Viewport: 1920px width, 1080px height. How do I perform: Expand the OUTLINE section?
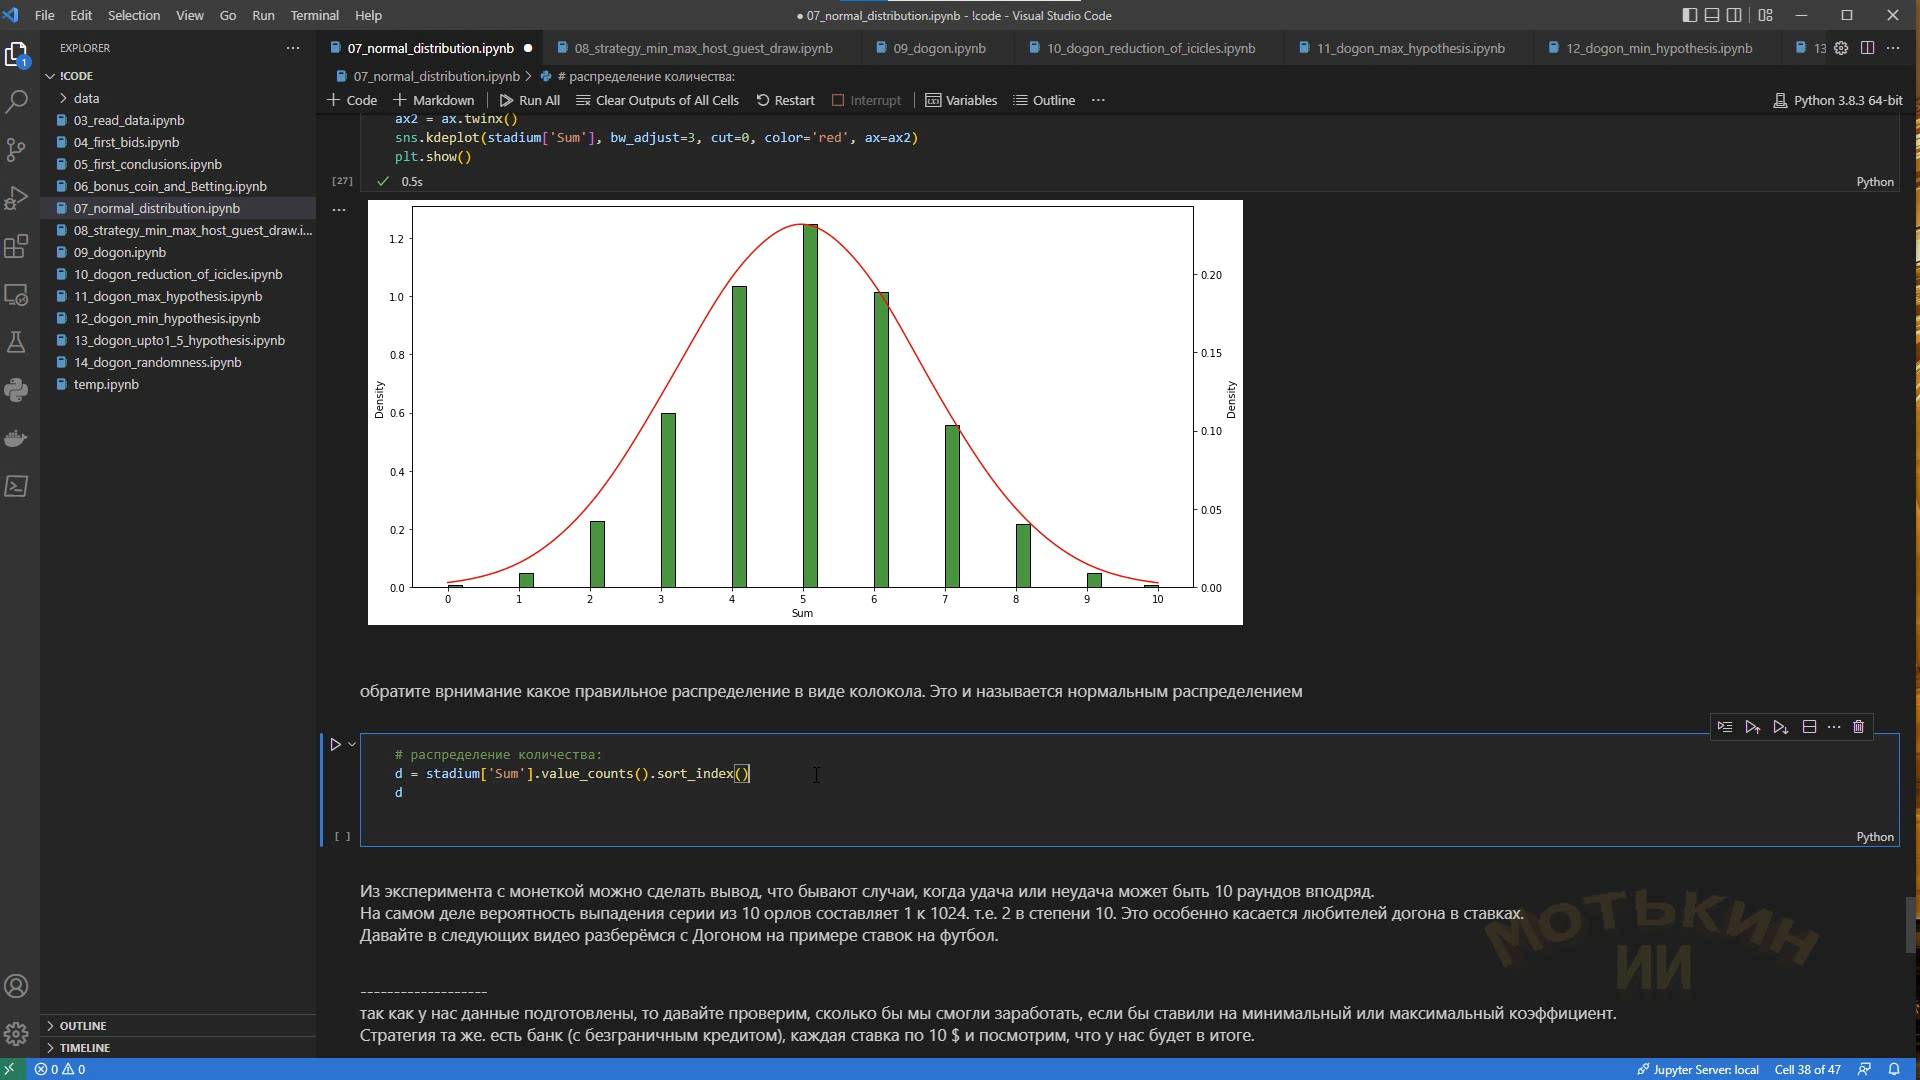[x=82, y=1026]
